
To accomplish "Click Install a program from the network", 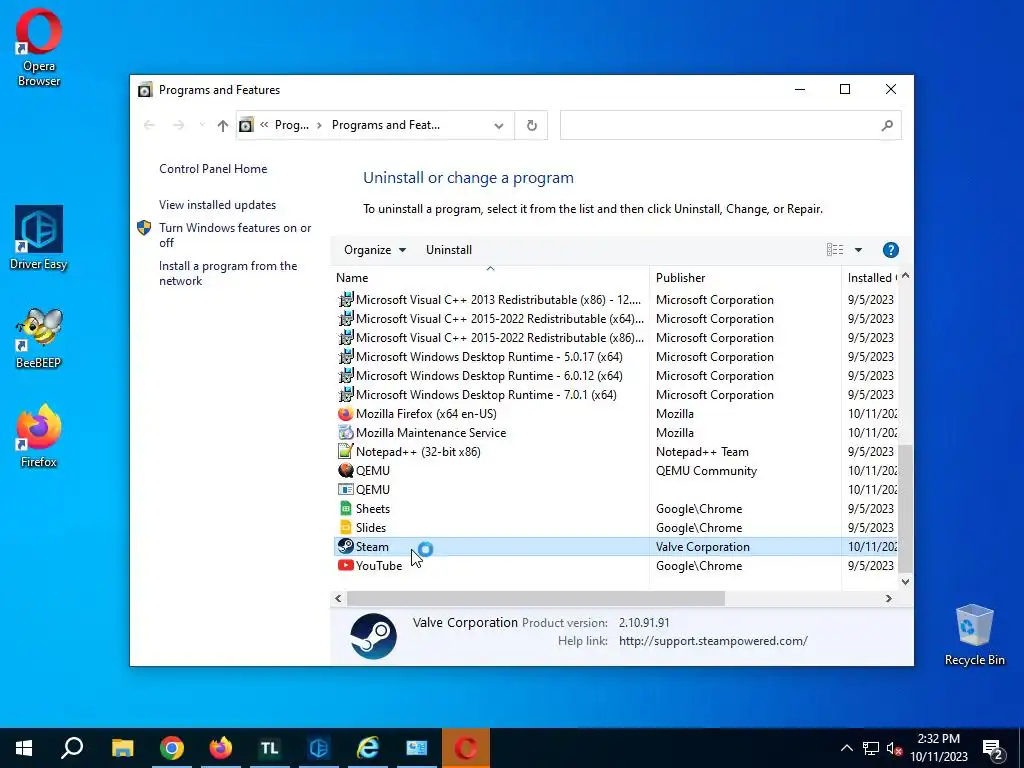I will [228, 274].
